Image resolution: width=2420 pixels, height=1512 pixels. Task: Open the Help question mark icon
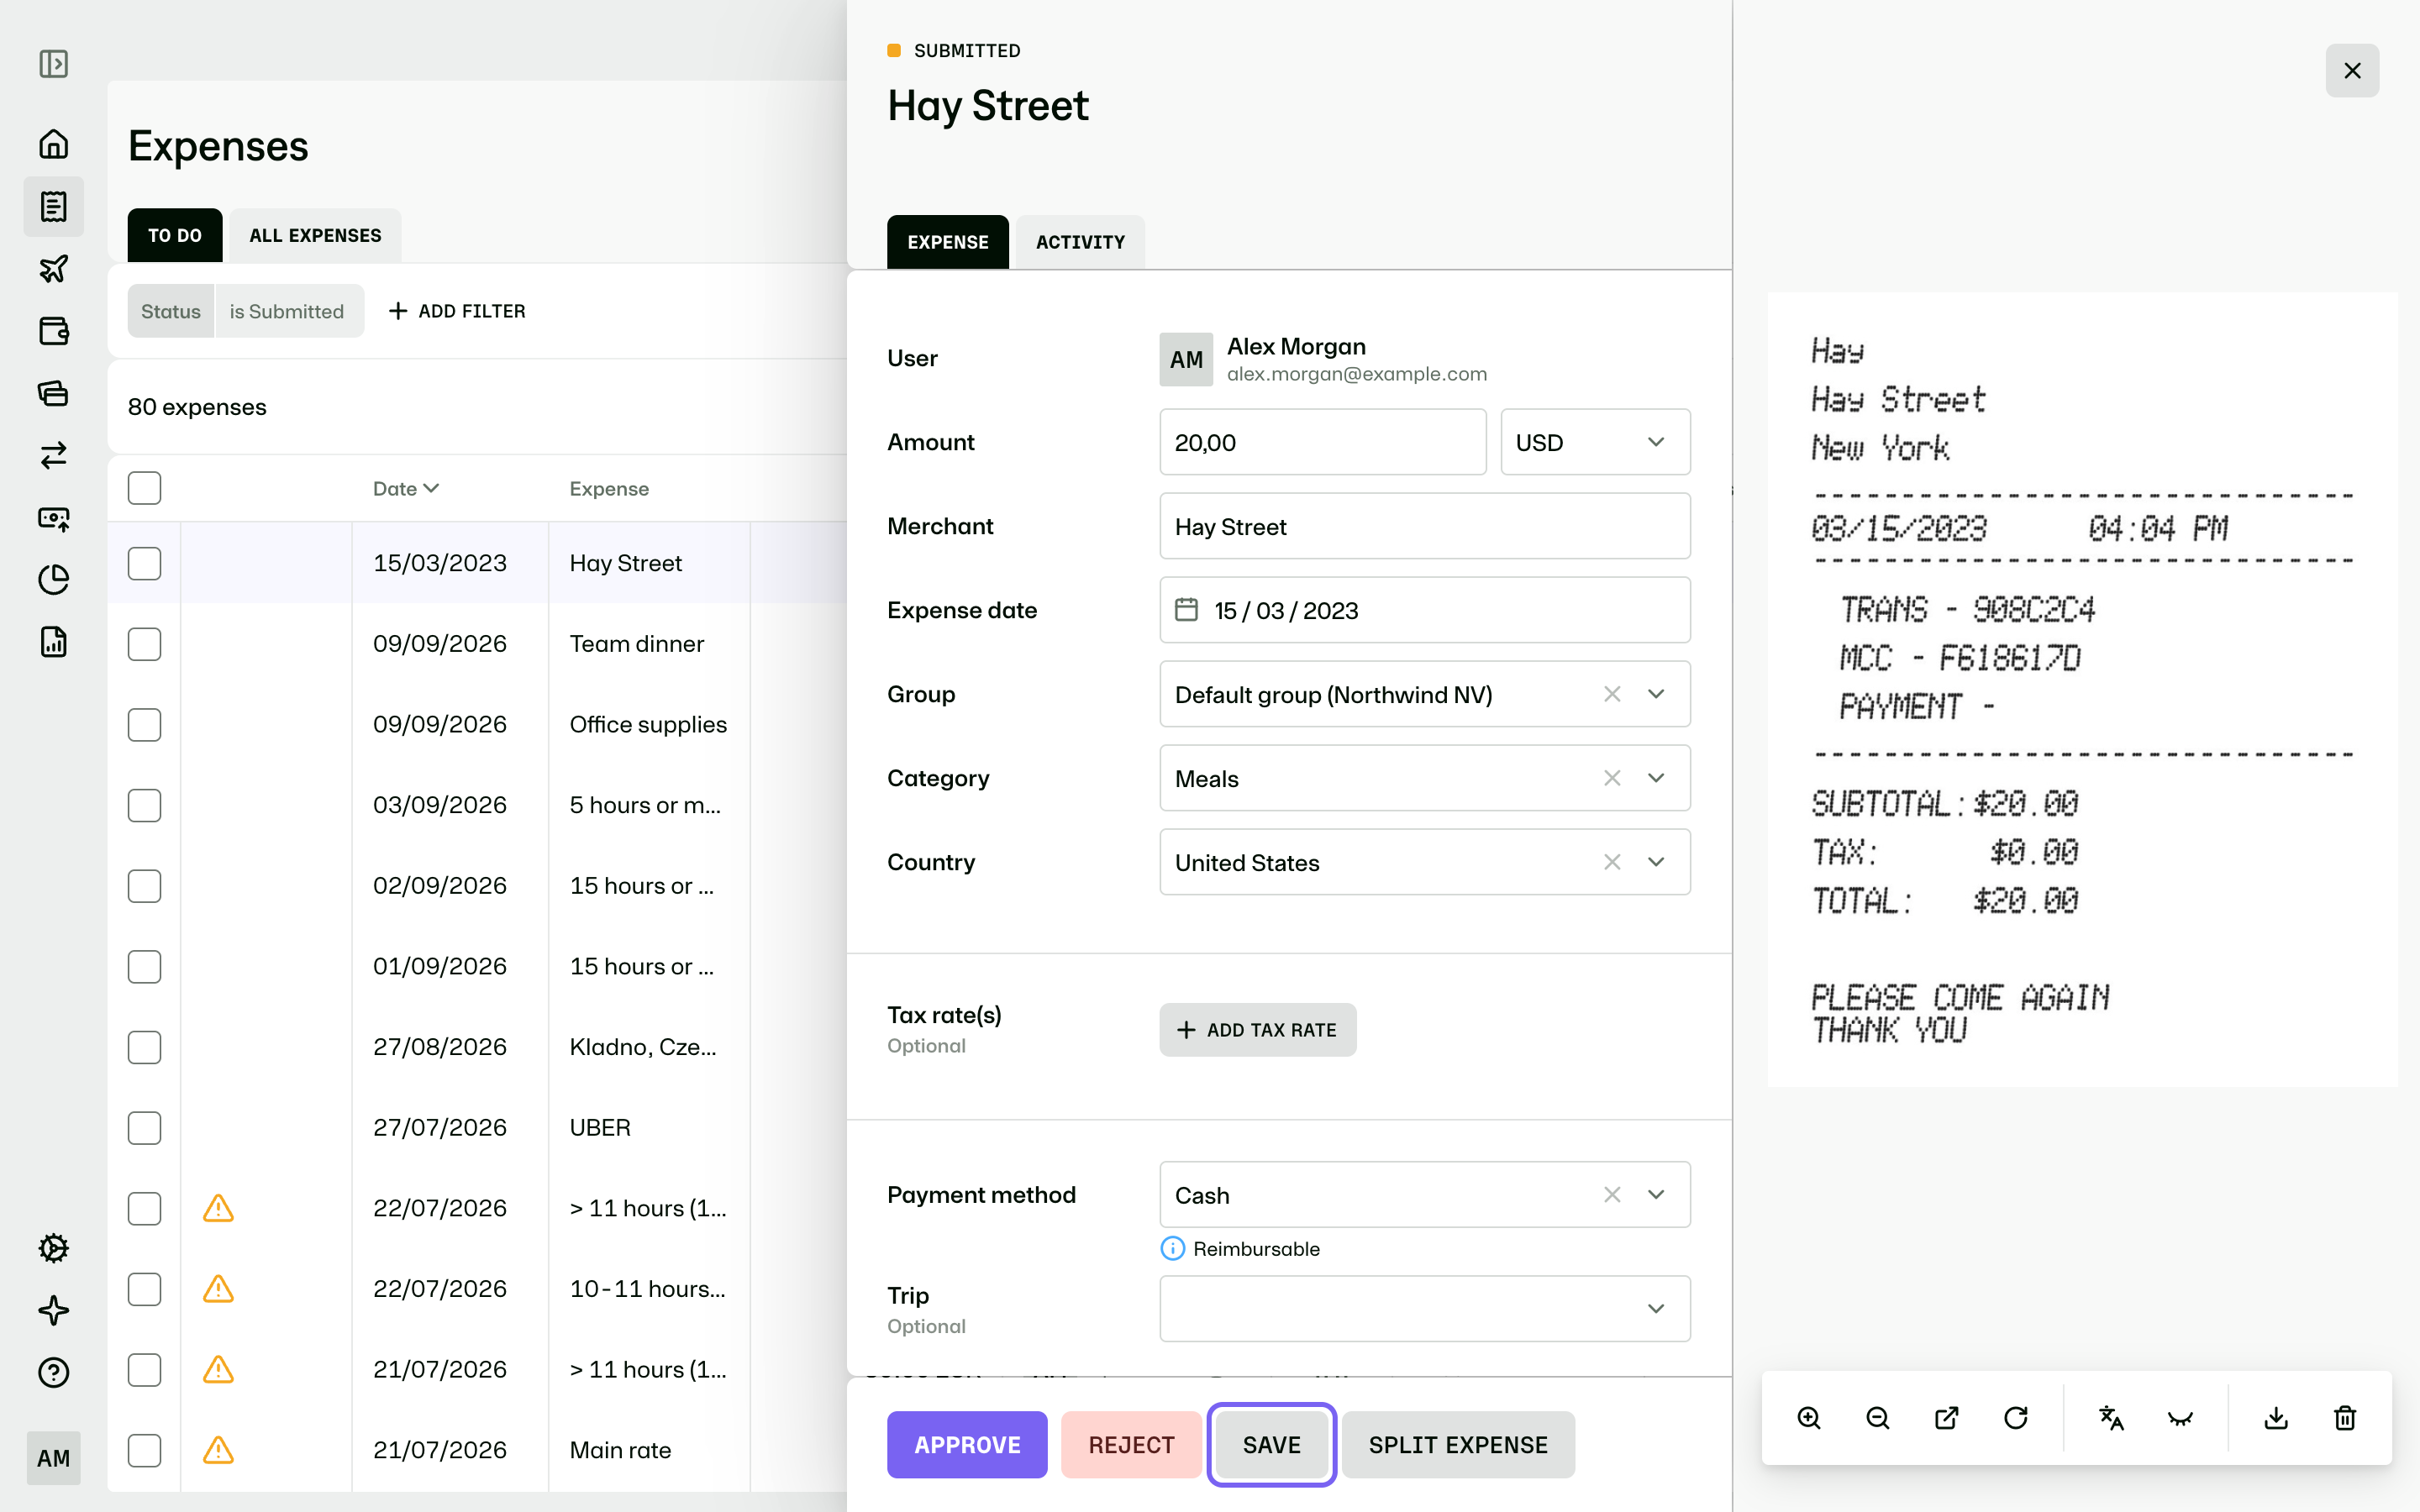tap(53, 1372)
